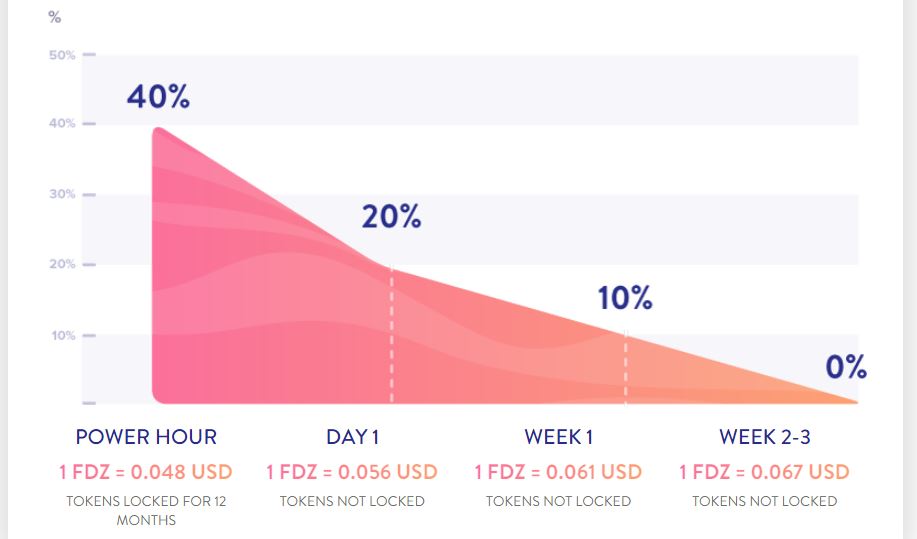Click the 10% y-axis tick label
917x539 pixels.
(x=64, y=336)
